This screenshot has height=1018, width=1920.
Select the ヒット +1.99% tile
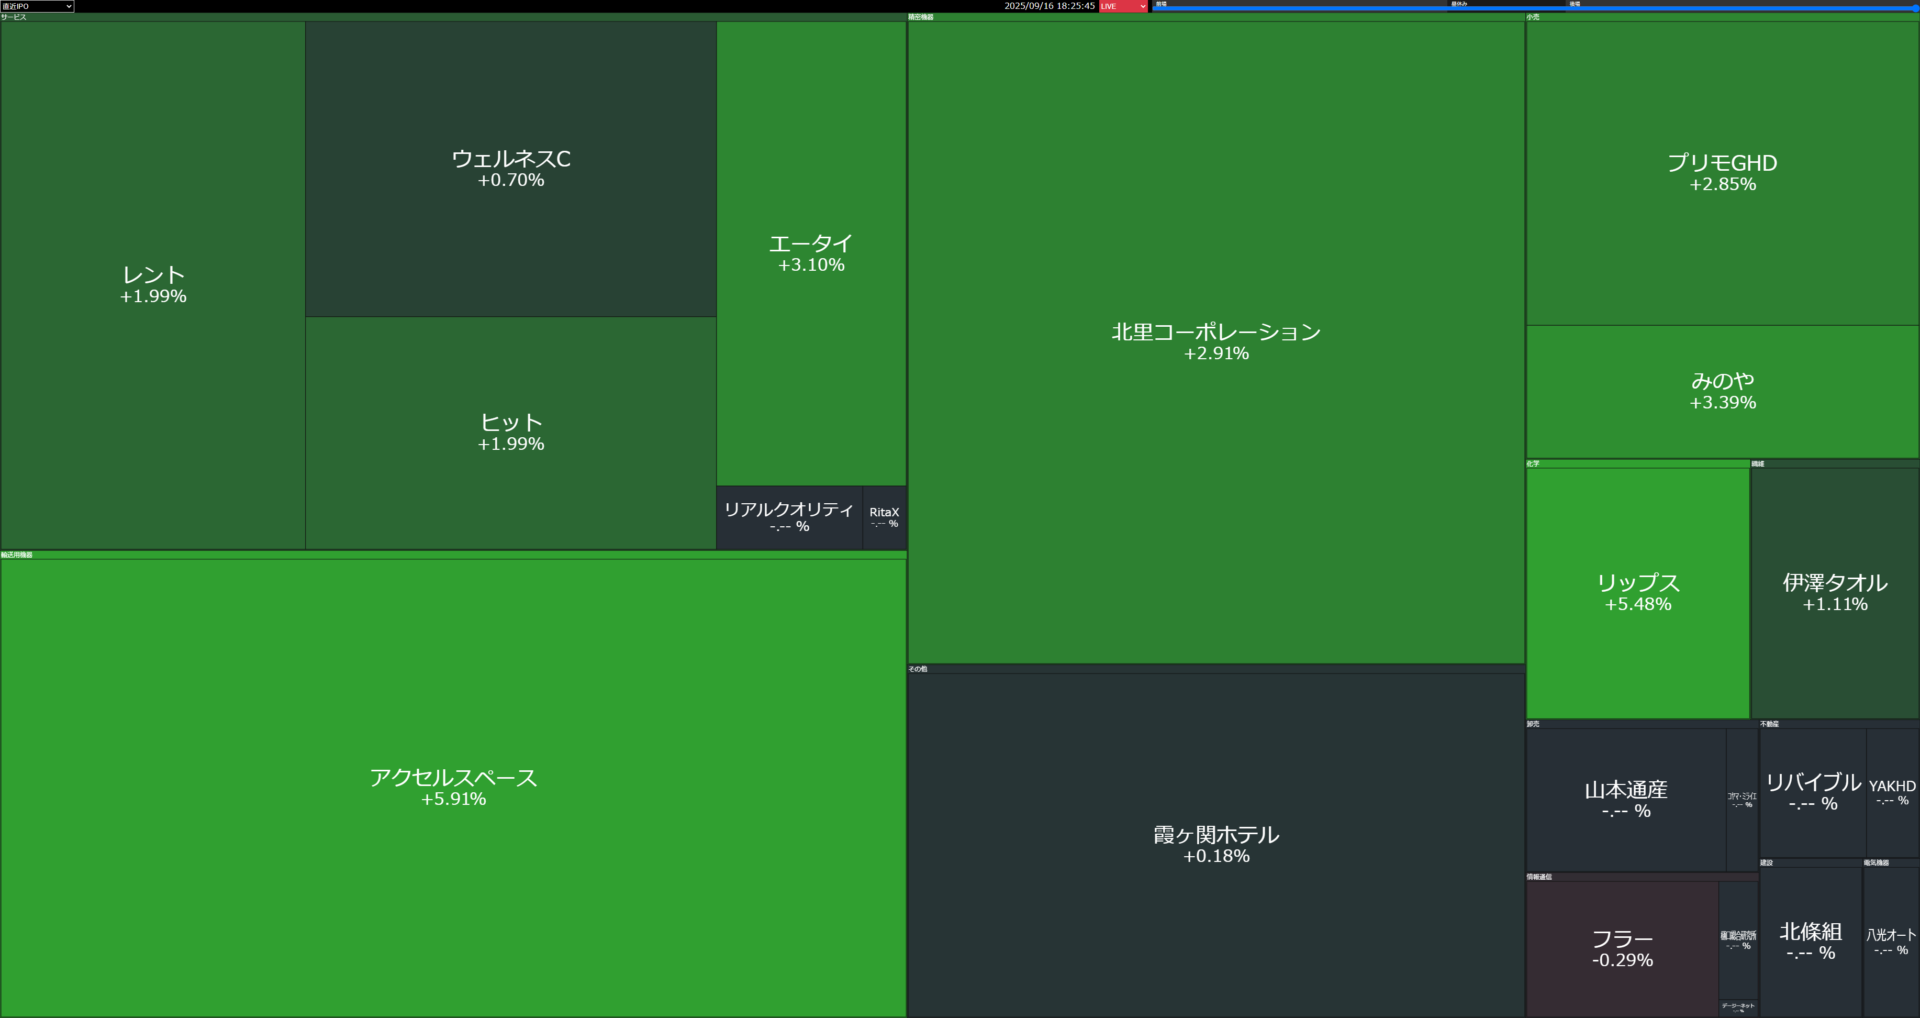point(511,433)
